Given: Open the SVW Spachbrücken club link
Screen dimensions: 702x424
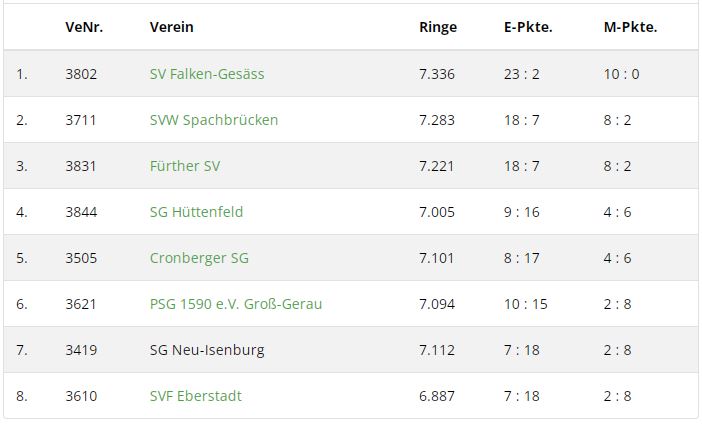Looking at the screenshot, I should click(214, 120).
